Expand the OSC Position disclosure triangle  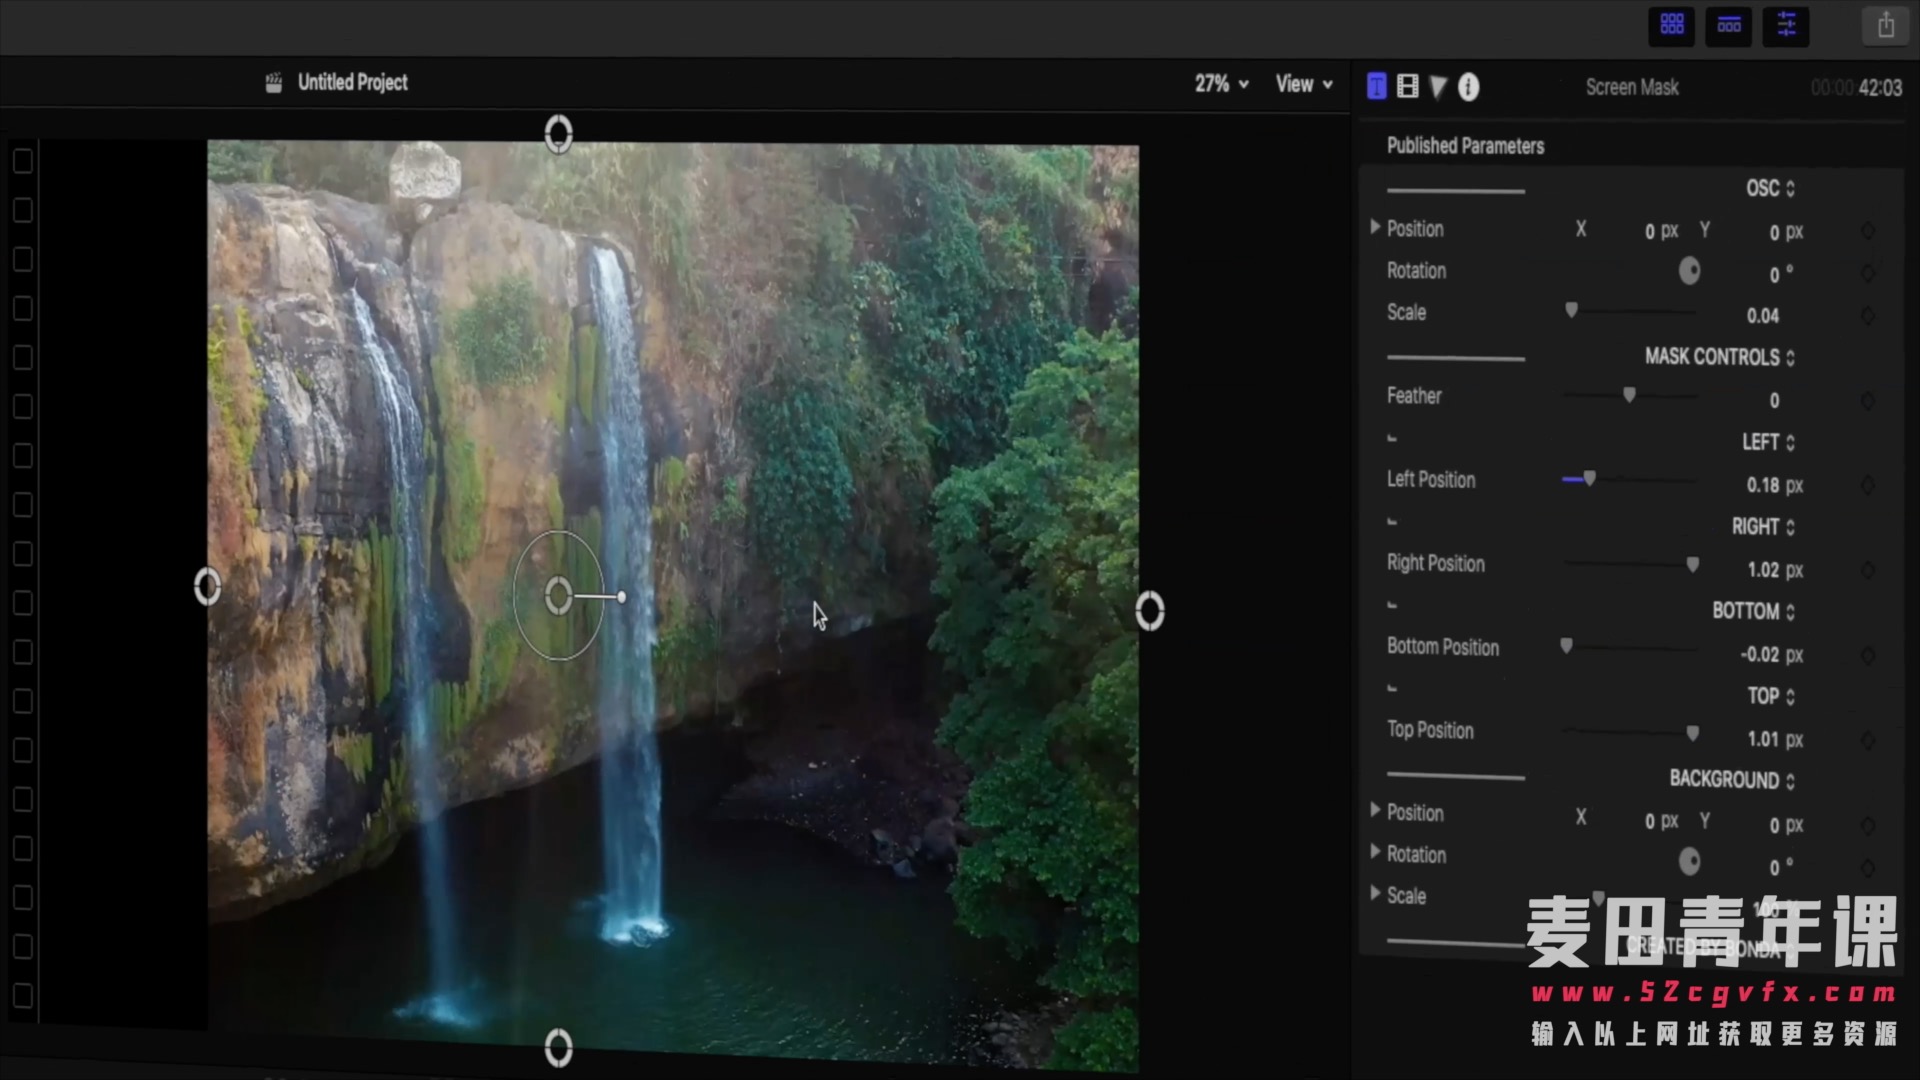[x=1375, y=228]
